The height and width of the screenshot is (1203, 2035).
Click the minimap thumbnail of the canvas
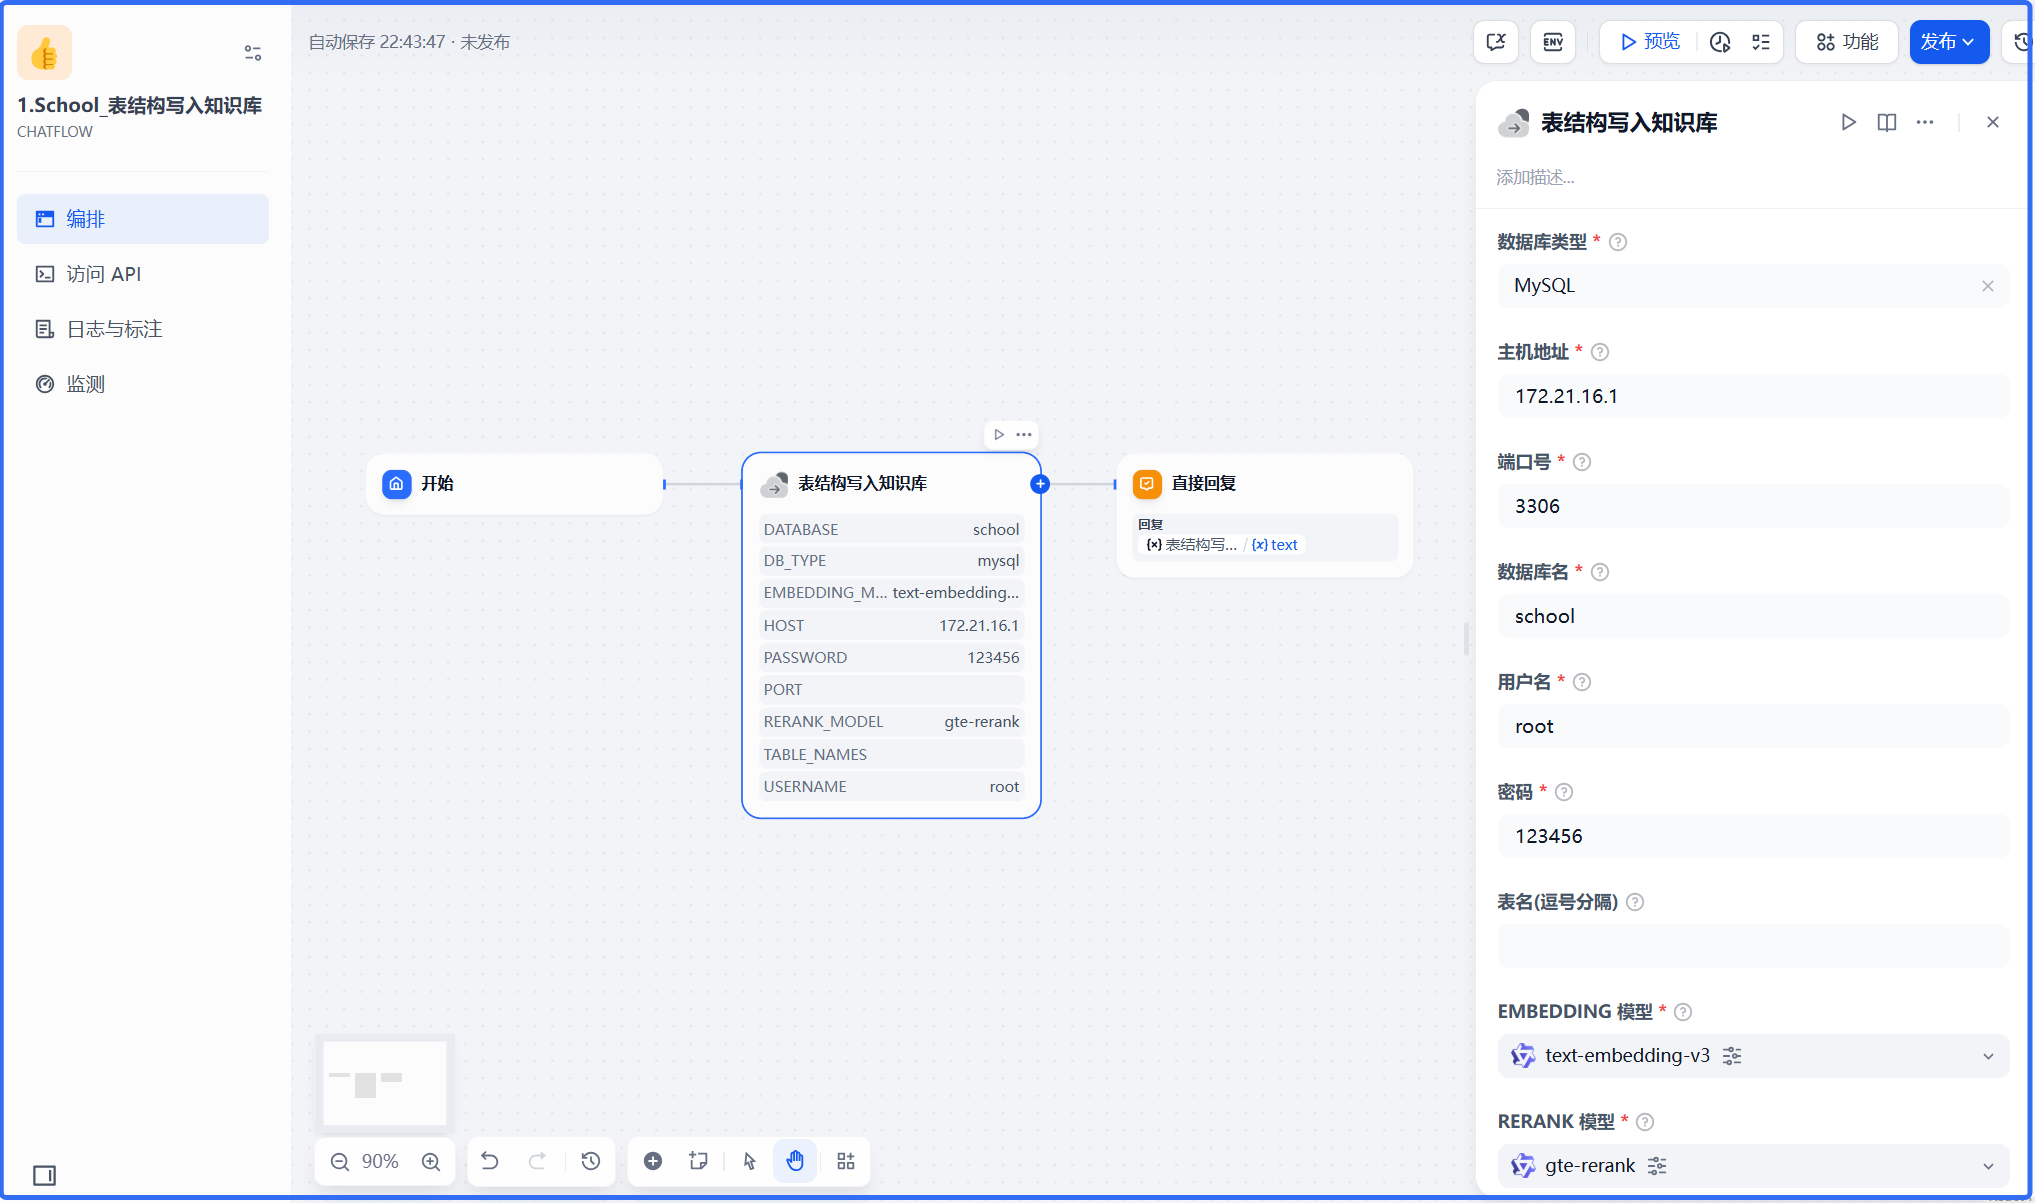tap(385, 1083)
